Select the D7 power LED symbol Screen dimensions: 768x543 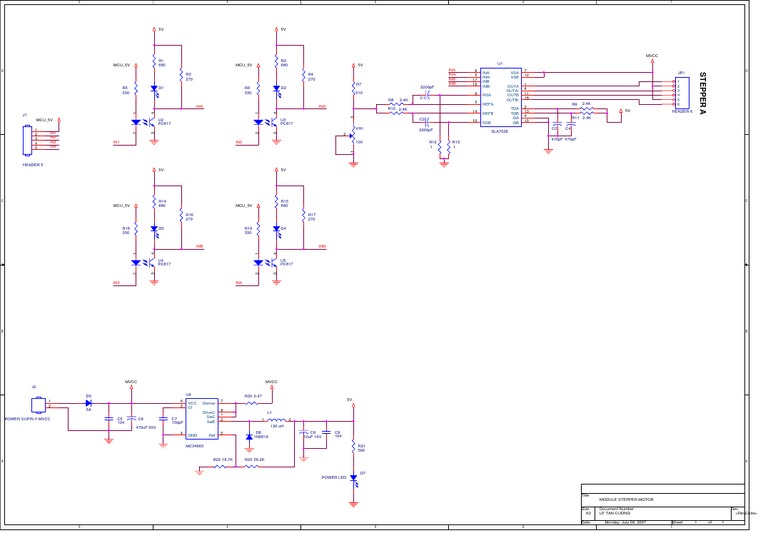(353, 479)
